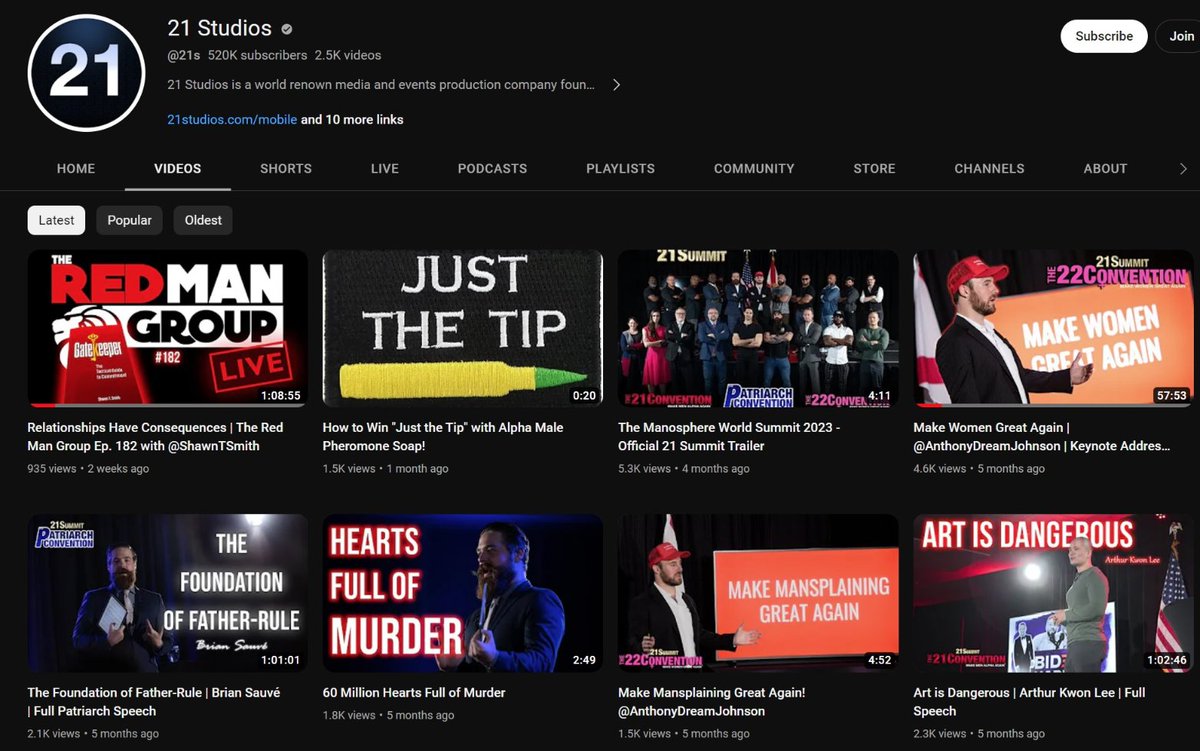Expand the channel description with the chevron
The height and width of the screenshot is (751, 1200).
tap(616, 85)
